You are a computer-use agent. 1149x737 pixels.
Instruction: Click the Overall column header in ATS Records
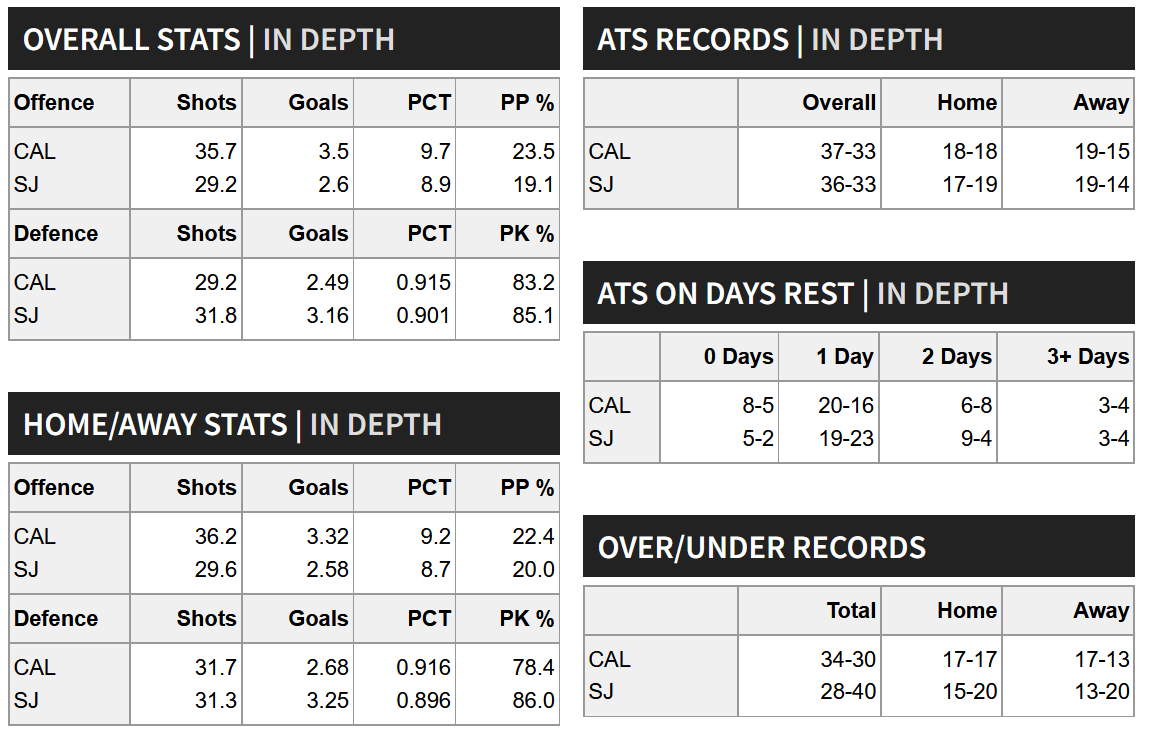click(x=839, y=103)
